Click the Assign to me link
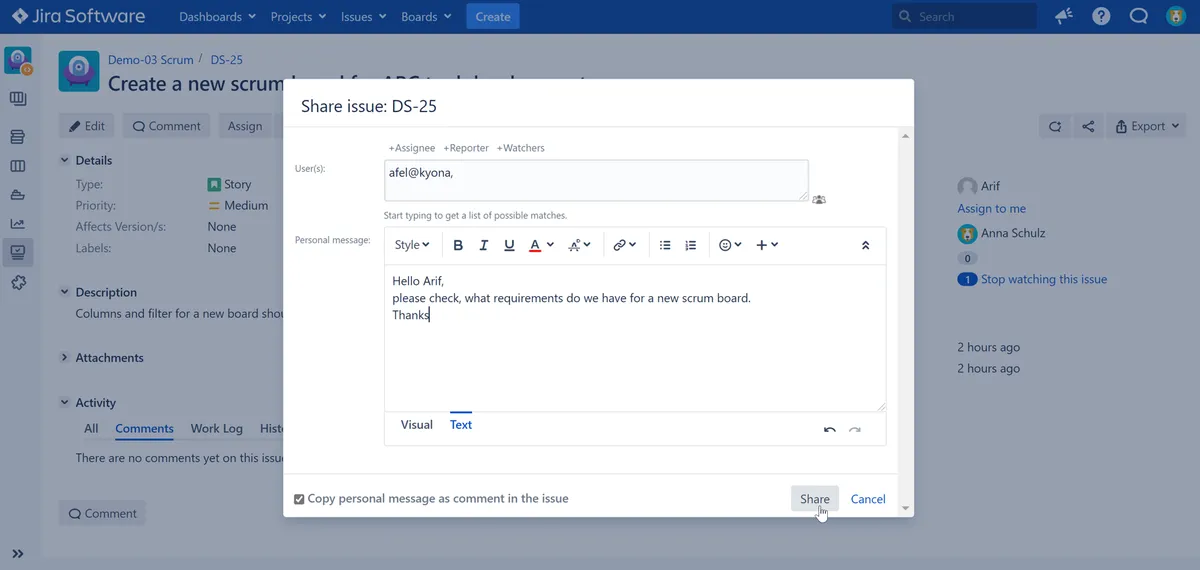Screen dimensions: 1200x570 (991, 208)
